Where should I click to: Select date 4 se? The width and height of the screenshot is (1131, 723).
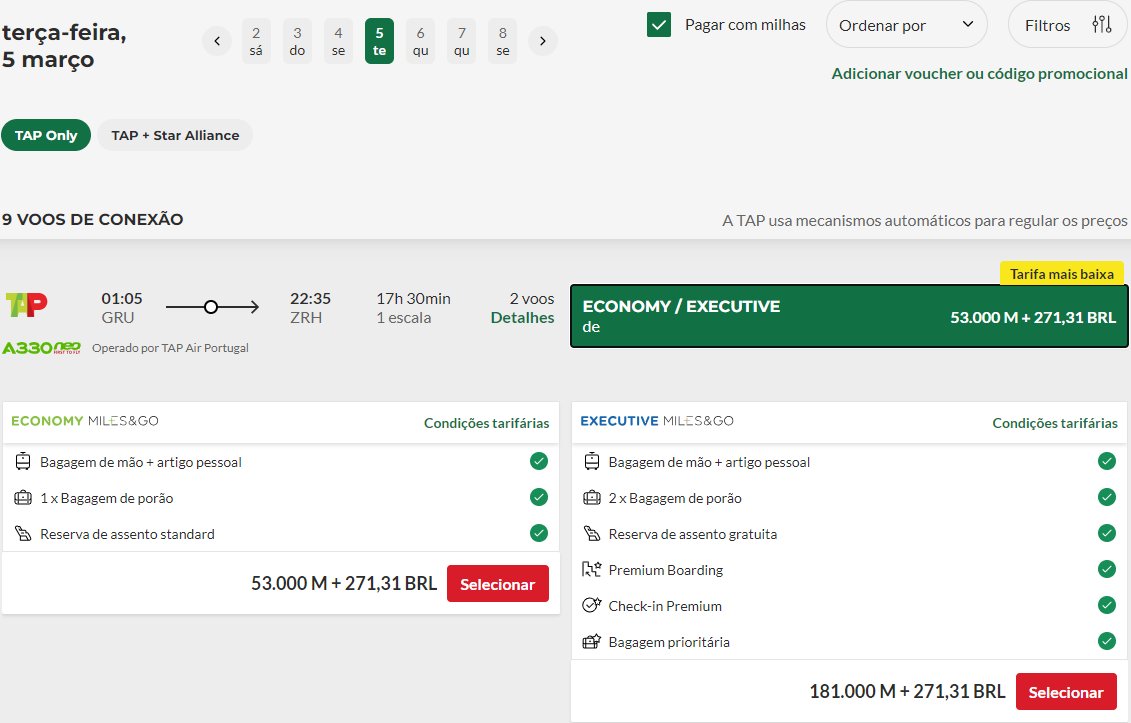[x=338, y=41]
